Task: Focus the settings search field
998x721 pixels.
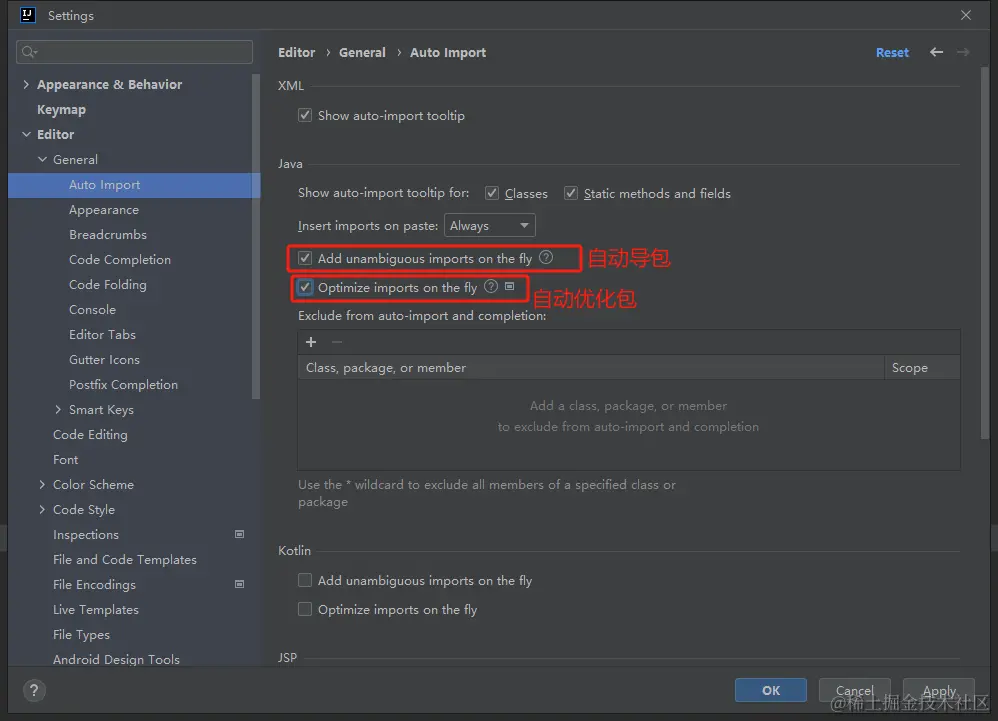Action: [134, 52]
